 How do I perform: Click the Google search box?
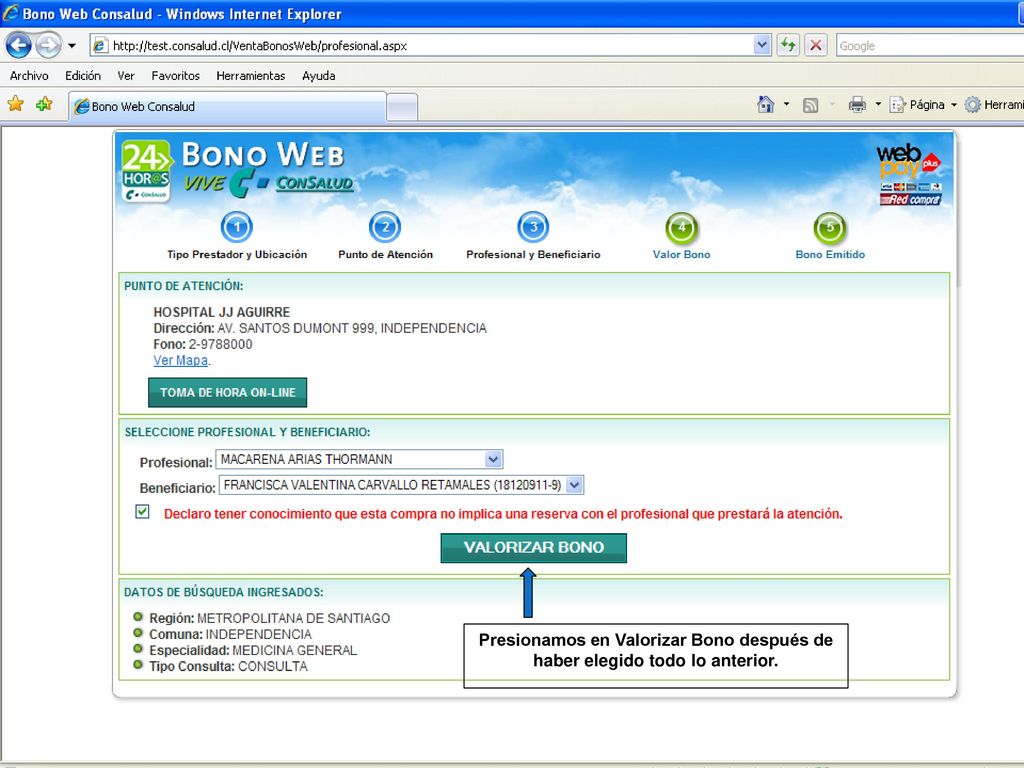pos(930,46)
